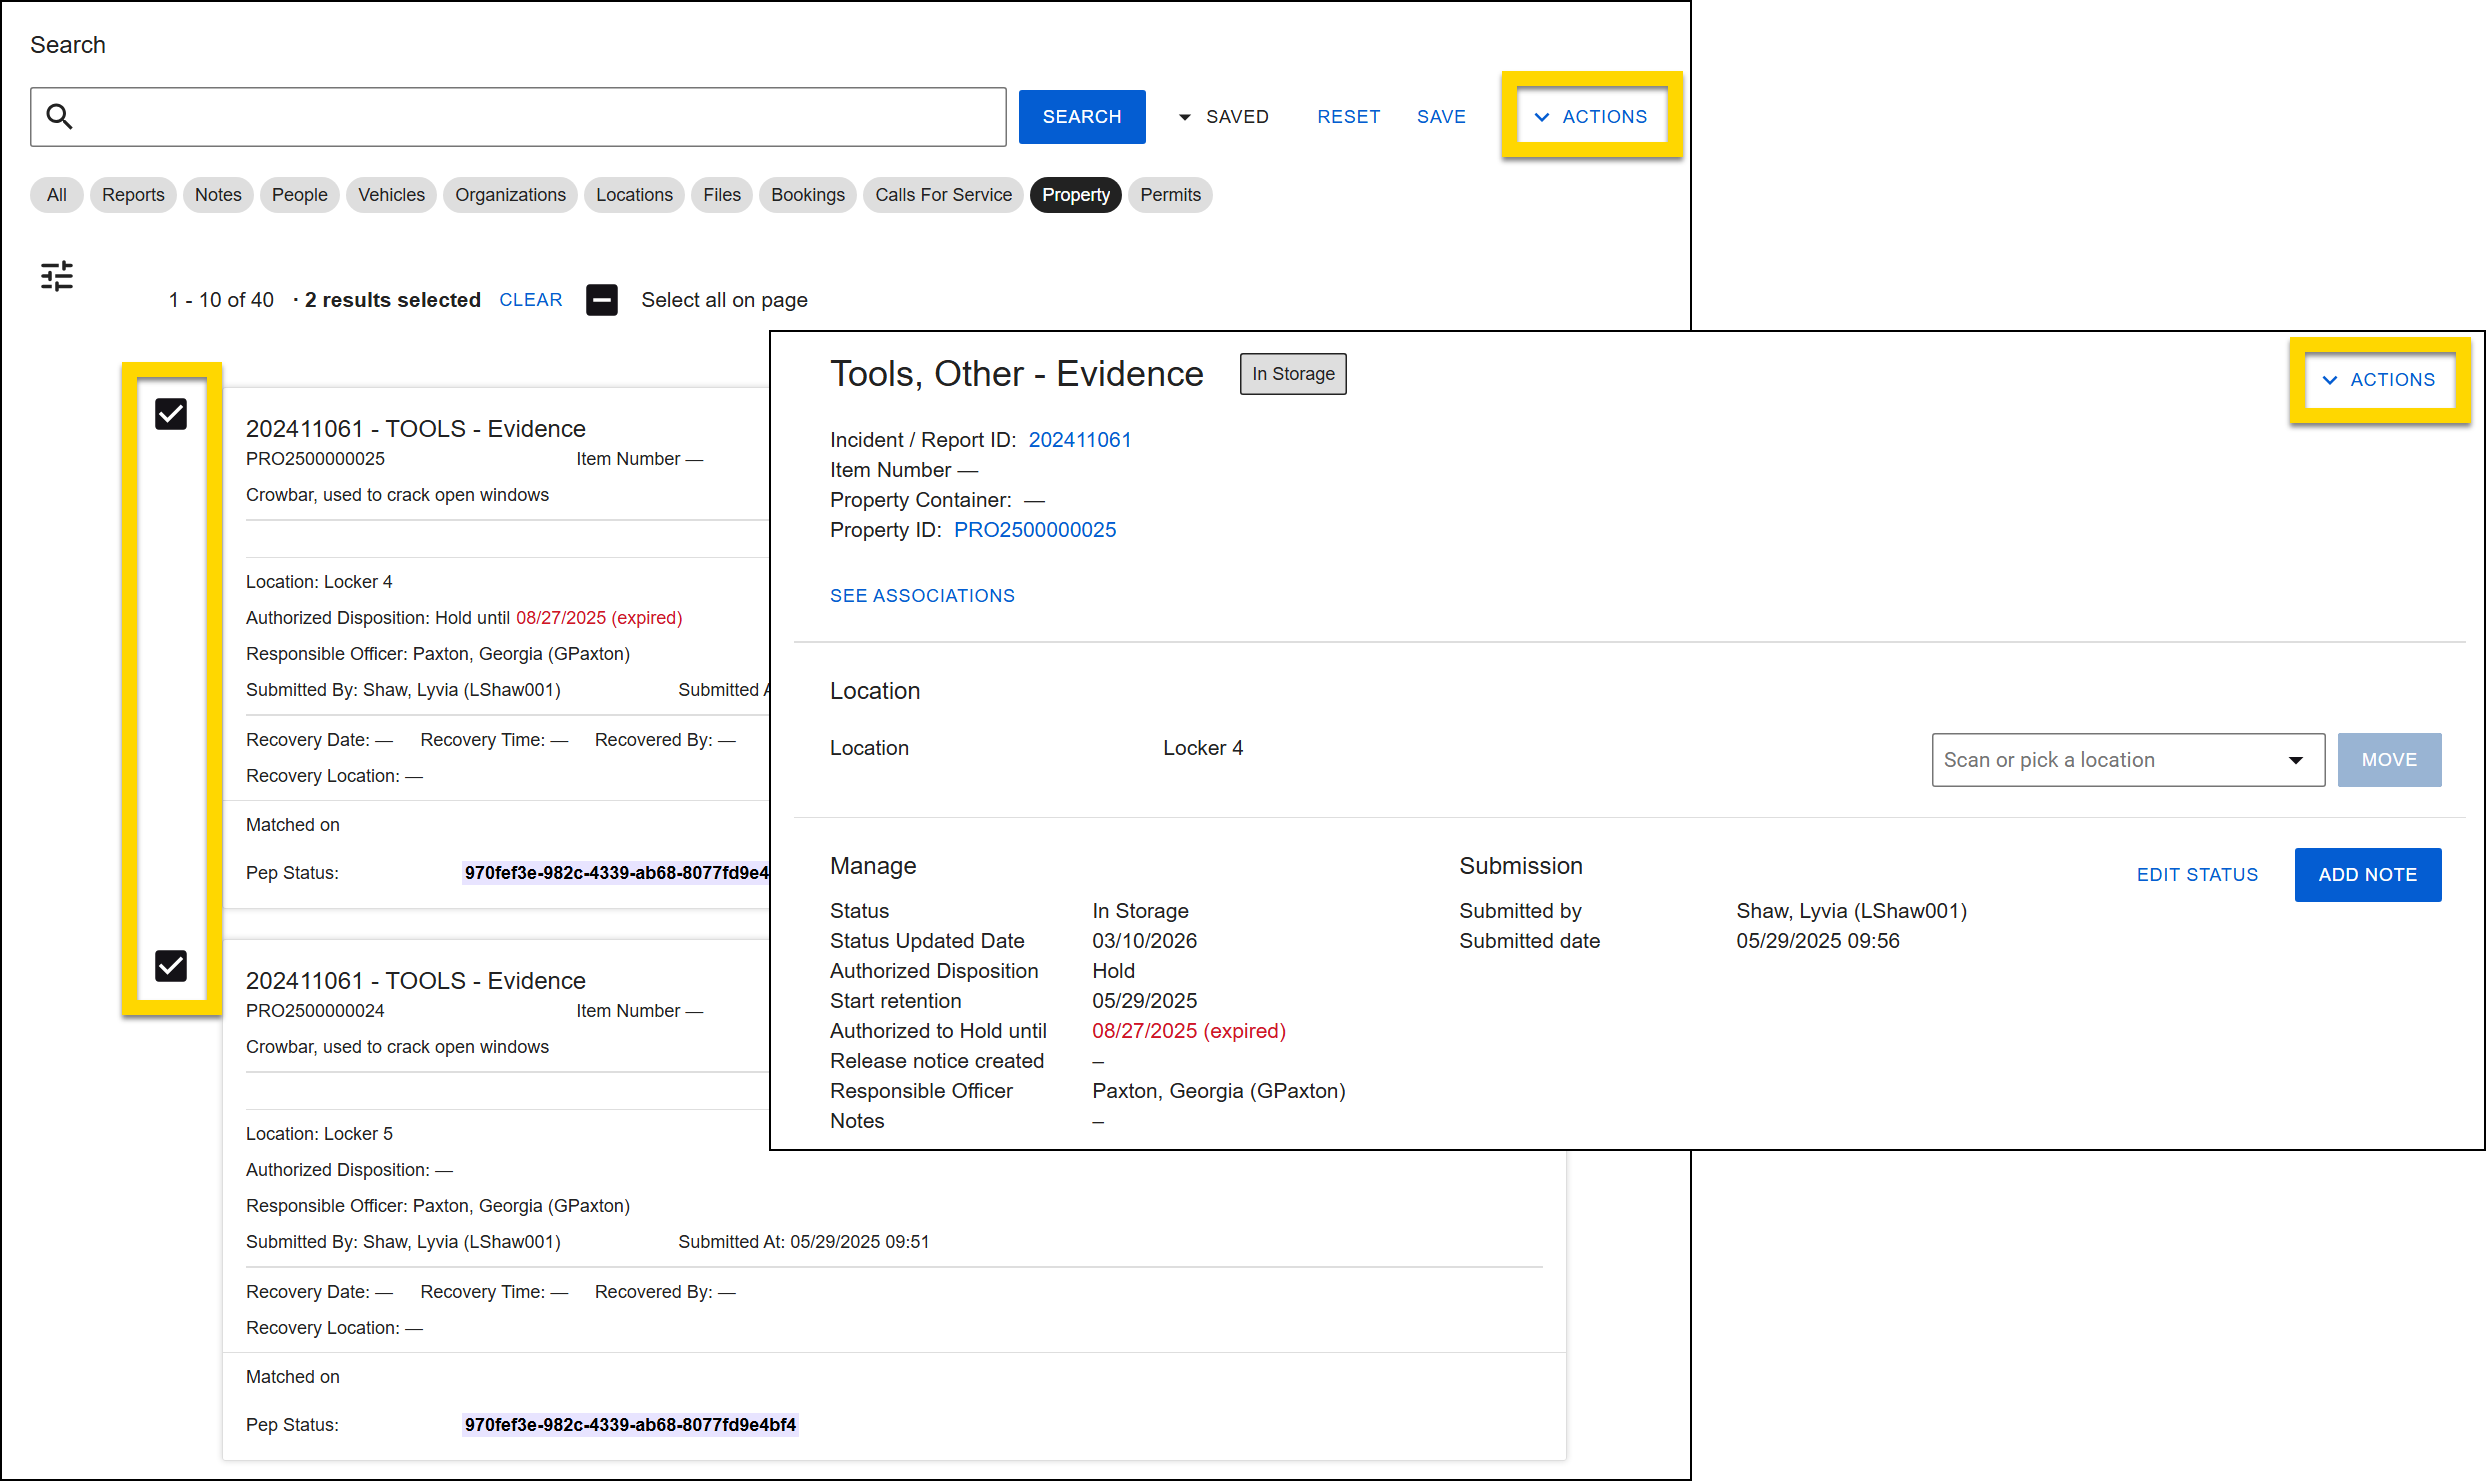Image resolution: width=2486 pixels, height=1481 pixels.
Task: Select the People filter tab
Action: coord(300,195)
